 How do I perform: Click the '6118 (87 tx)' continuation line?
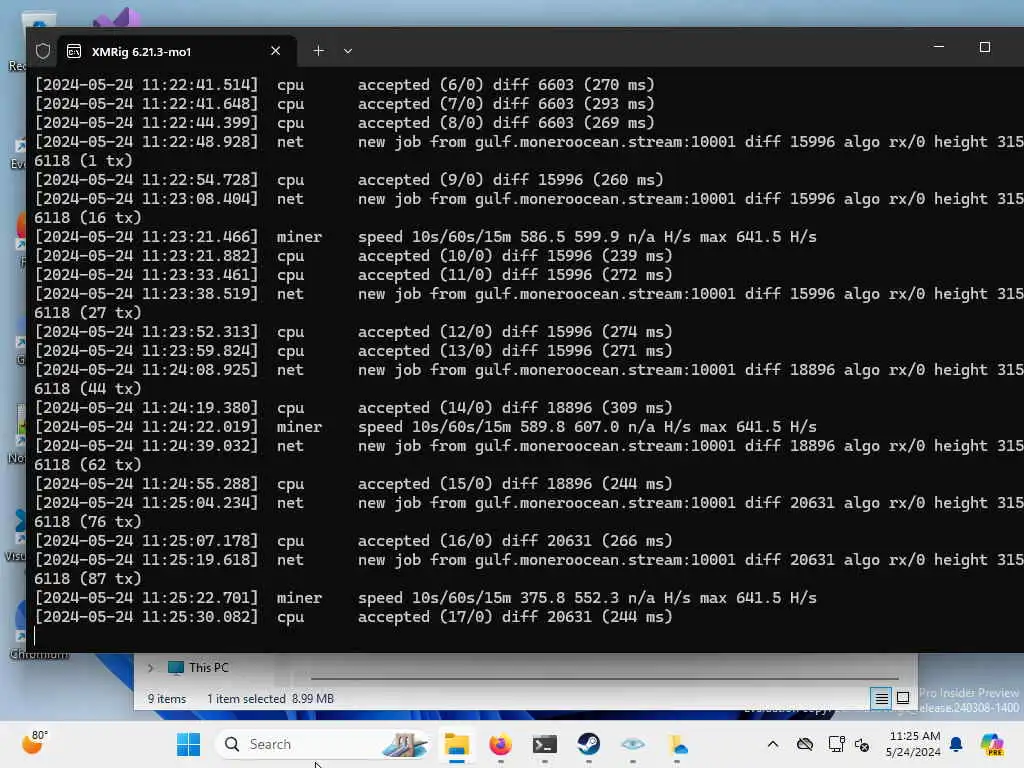[x=88, y=579]
